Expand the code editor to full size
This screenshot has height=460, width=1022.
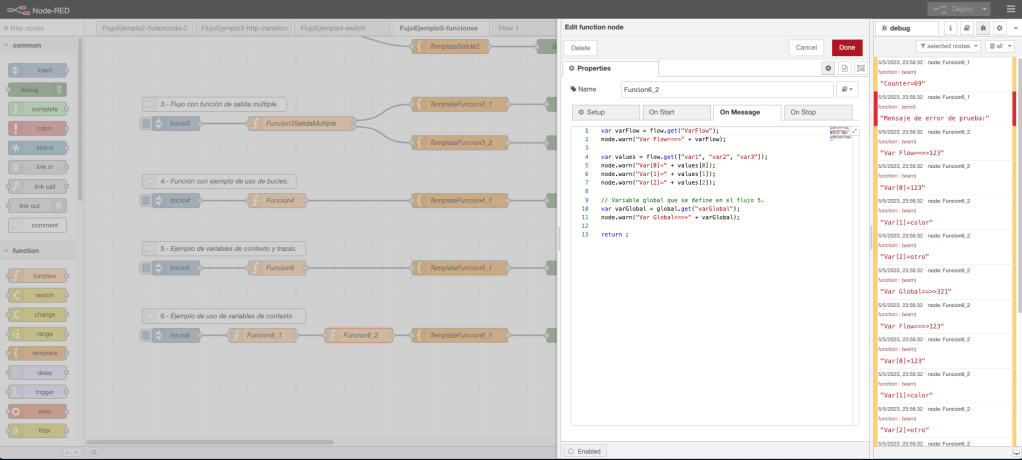click(855, 131)
